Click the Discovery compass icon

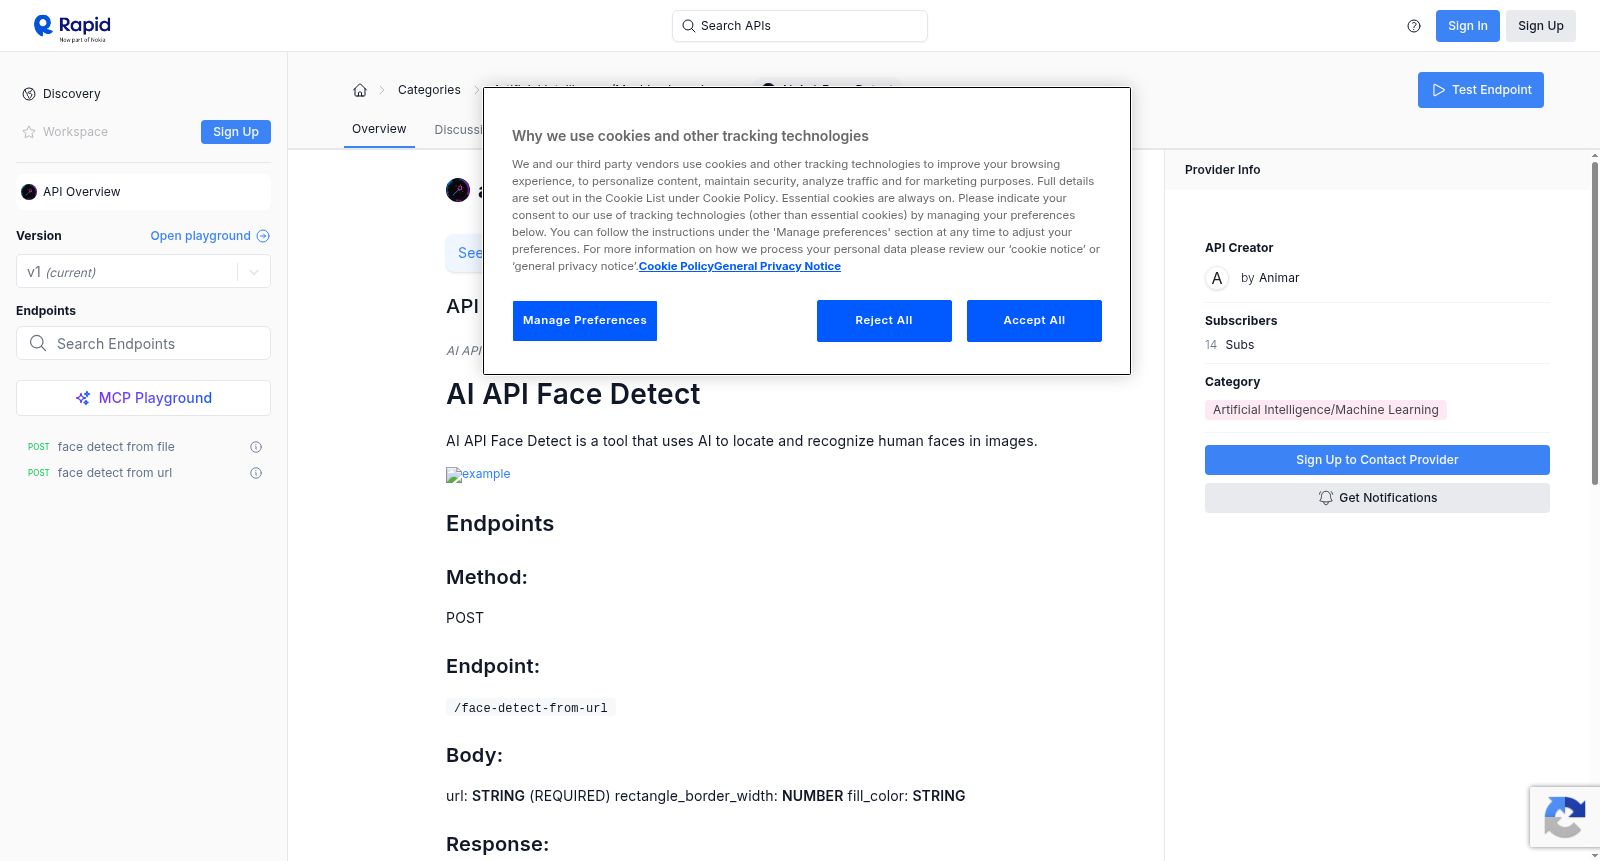pos(29,94)
